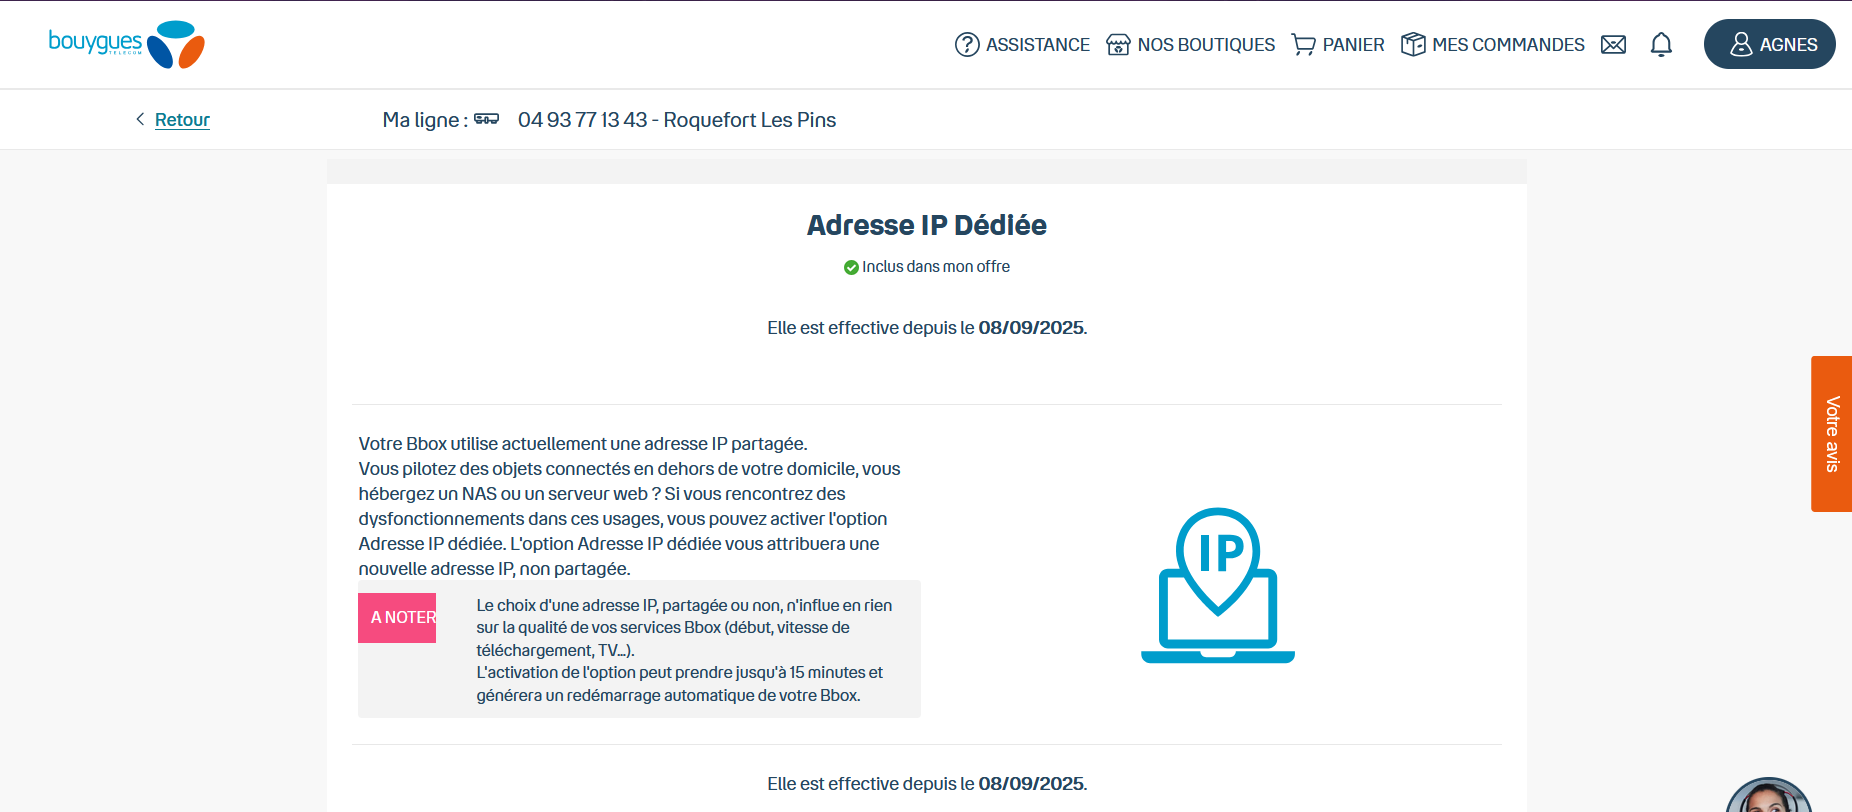Open the chat assistant avatar
The width and height of the screenshot is (1852, 812).
coord(1768,797)
